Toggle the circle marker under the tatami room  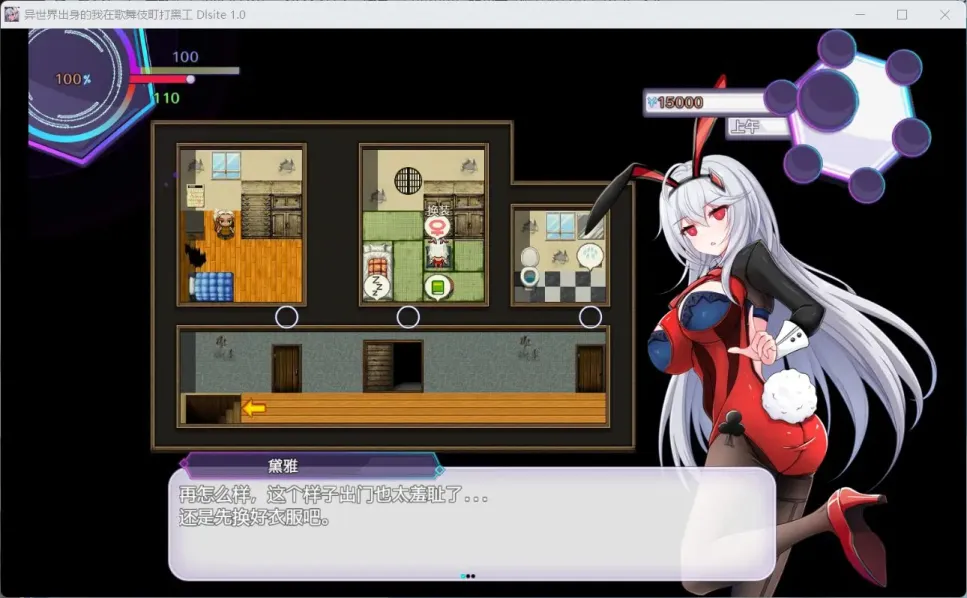[407, 317]
